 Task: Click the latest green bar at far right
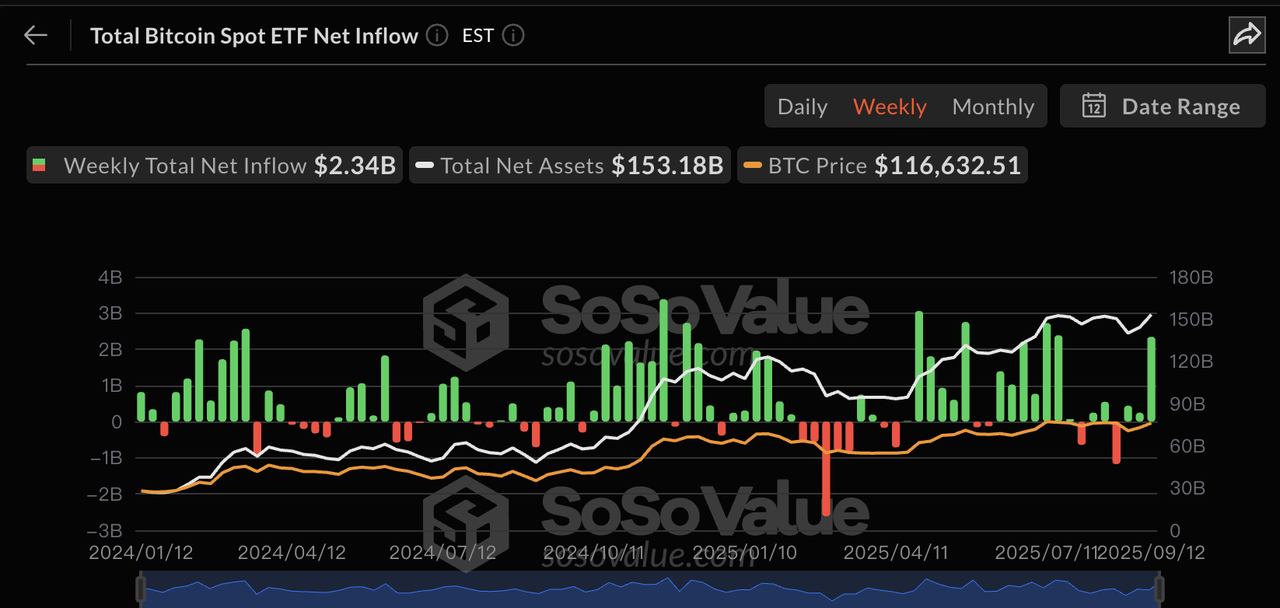[1151, 380]
